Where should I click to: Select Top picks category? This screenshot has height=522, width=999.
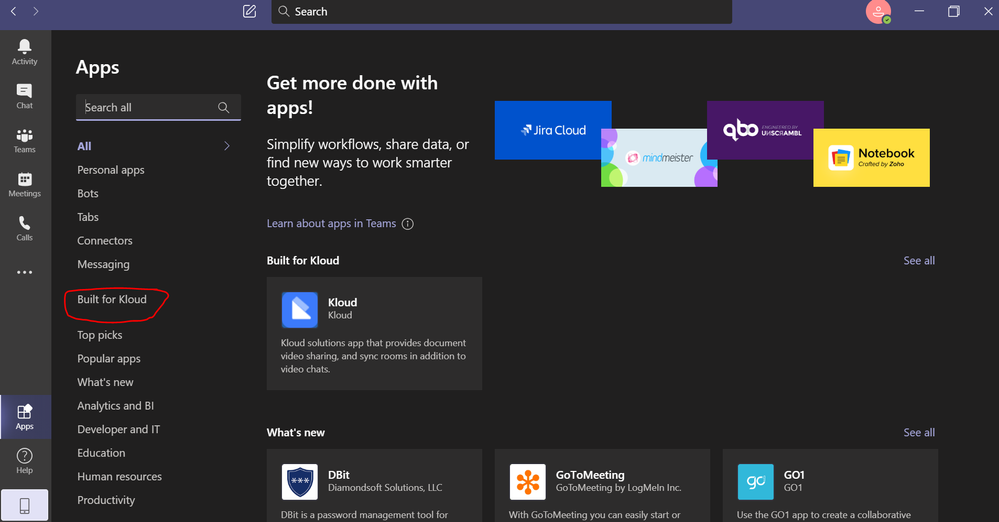[100, 335]
